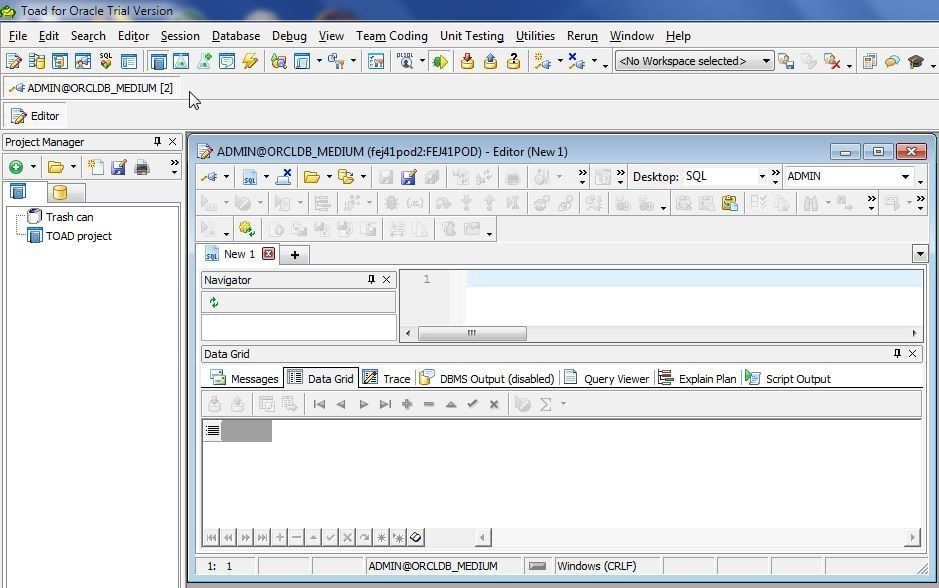Open the workspace selector dropdown
The image size is (939, 588).
(x=766, y=61)
